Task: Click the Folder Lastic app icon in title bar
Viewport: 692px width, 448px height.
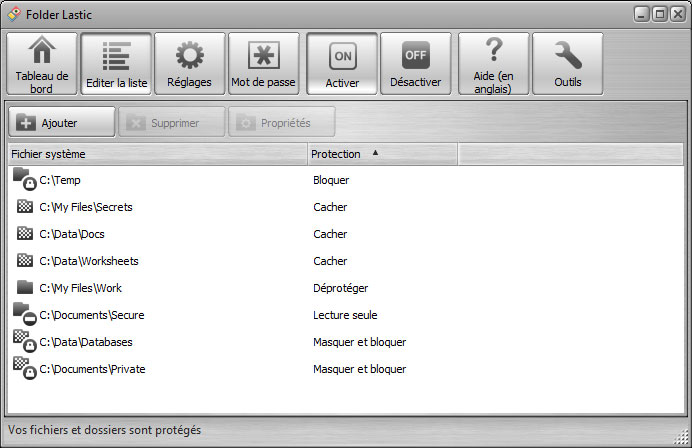Action: 14,14
